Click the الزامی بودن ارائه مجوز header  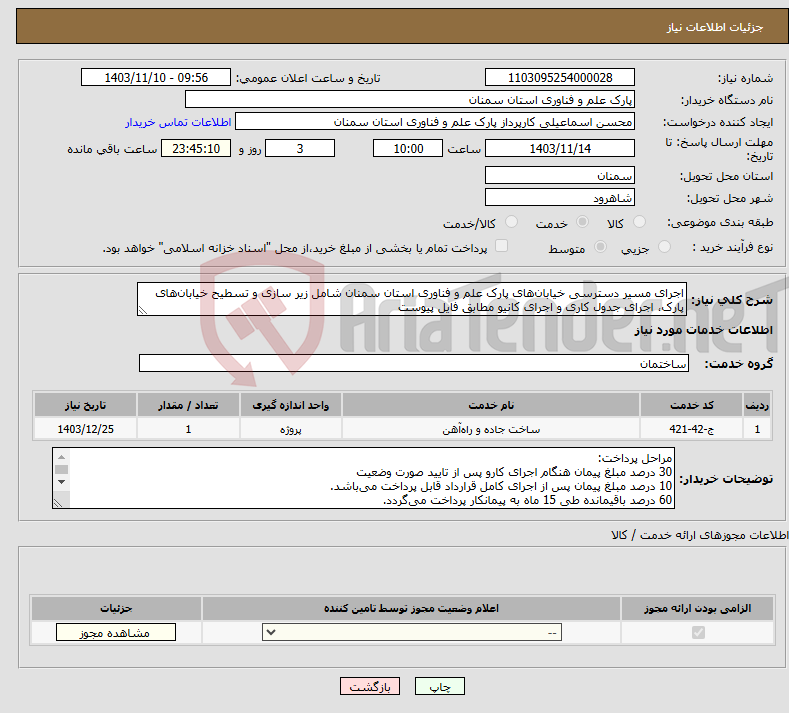[x=697, y=608]
